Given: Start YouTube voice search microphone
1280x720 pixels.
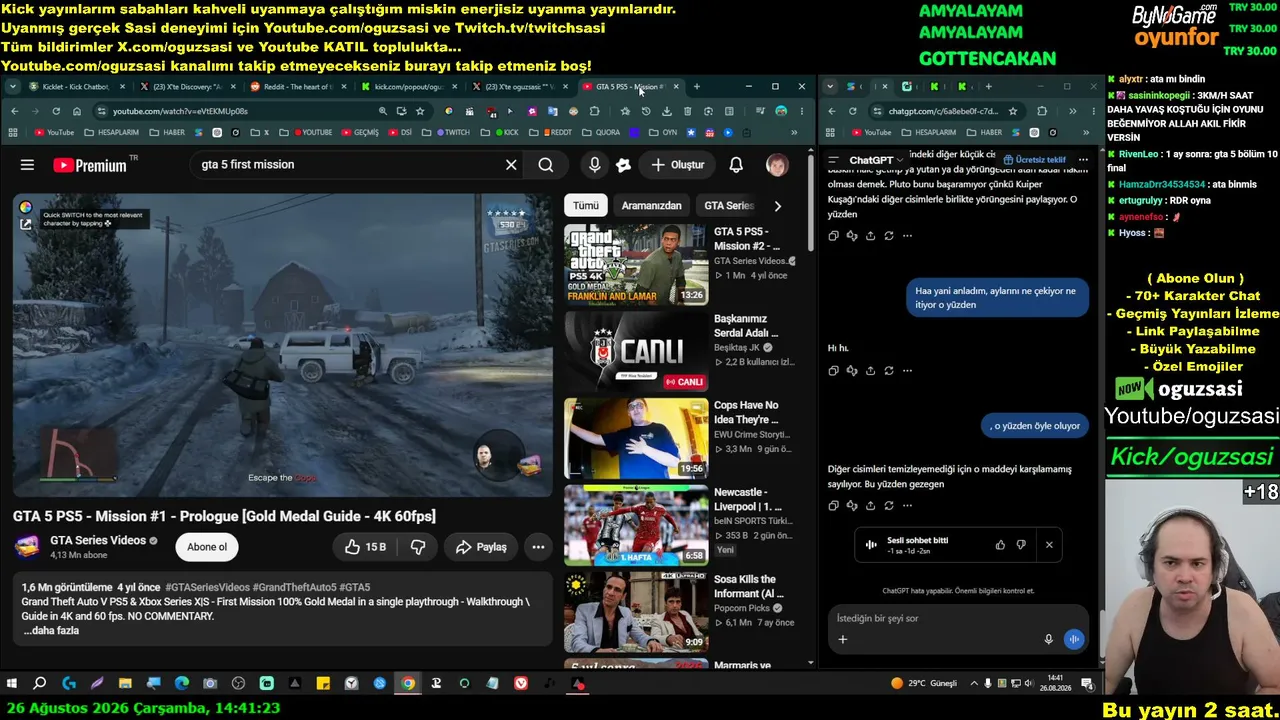Looking at the screenshot, I should [x=595, y=165].
